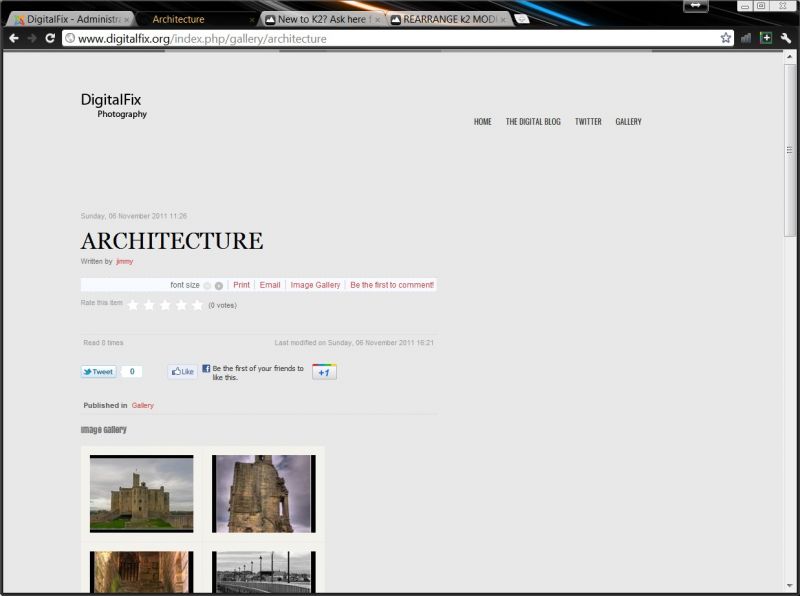This screenshot has height=596, width=800.
Task: Click the Email link
Action: click(x=270, y=285)
